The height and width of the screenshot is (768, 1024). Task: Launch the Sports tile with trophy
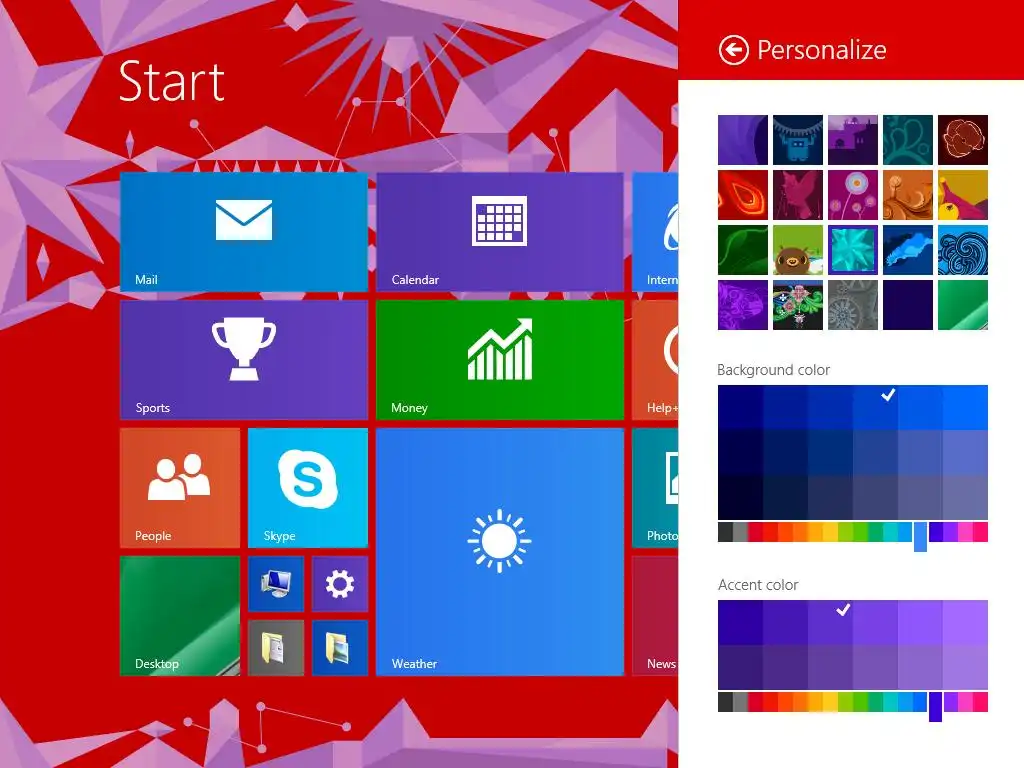(244, 360)
